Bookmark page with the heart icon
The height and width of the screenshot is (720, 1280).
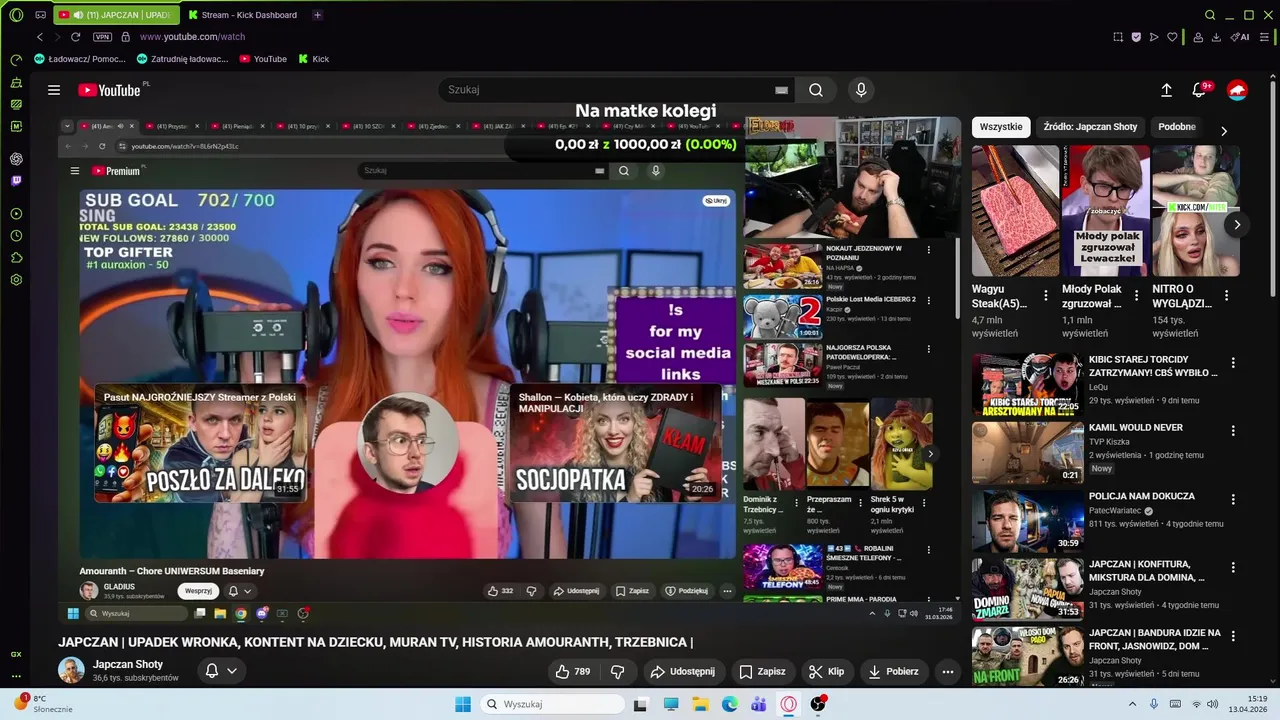(x=1172, y=37)
